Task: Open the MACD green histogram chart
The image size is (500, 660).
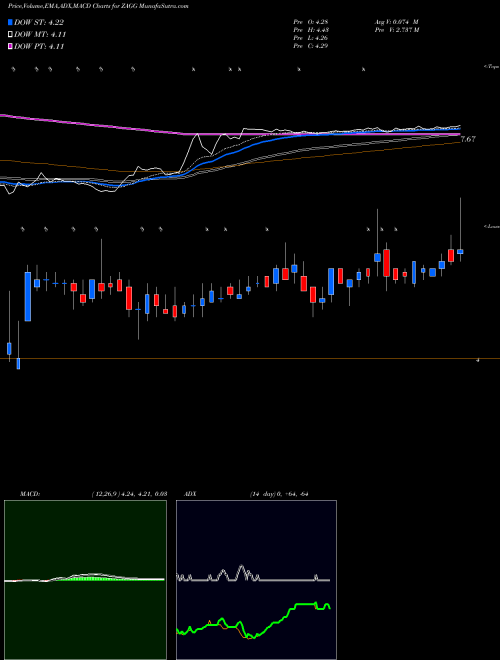Action: tap(85, 580)
